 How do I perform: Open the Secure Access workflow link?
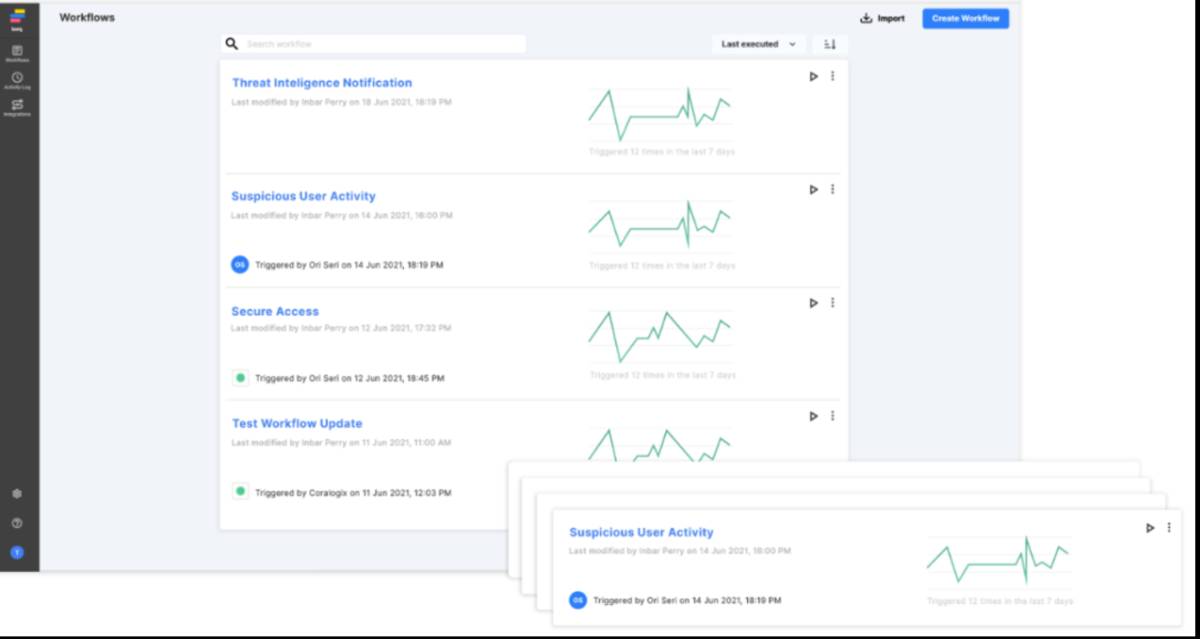point(275,311)
